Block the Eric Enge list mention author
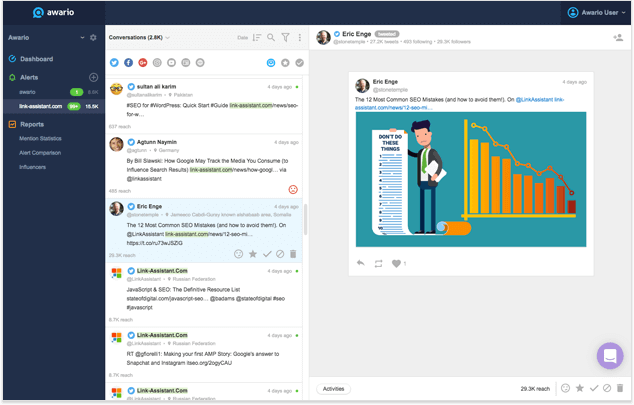The width and height of the screenshot is (634, 405). (x=280, y=254)
